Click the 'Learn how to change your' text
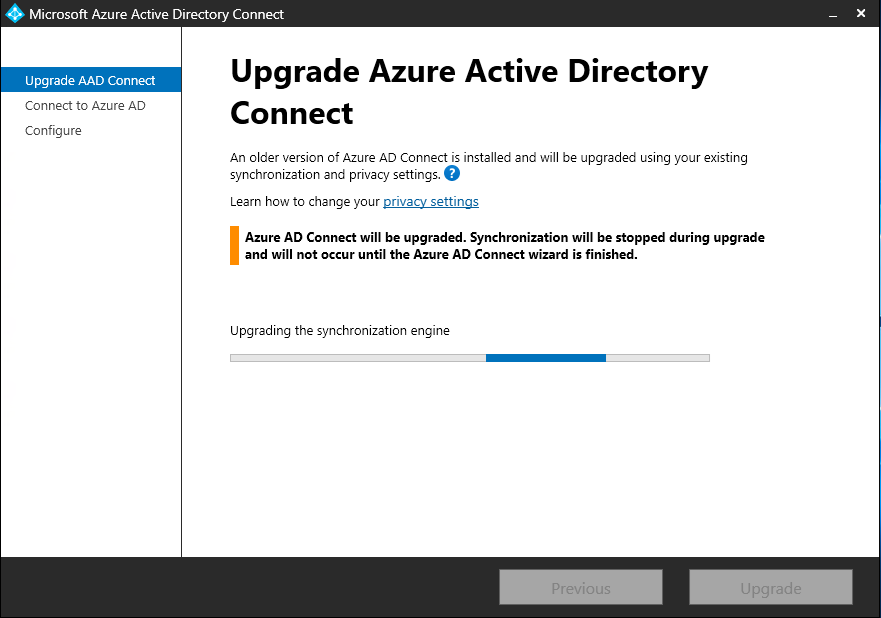Screen dimensions: 881x618 click(305, 202)
